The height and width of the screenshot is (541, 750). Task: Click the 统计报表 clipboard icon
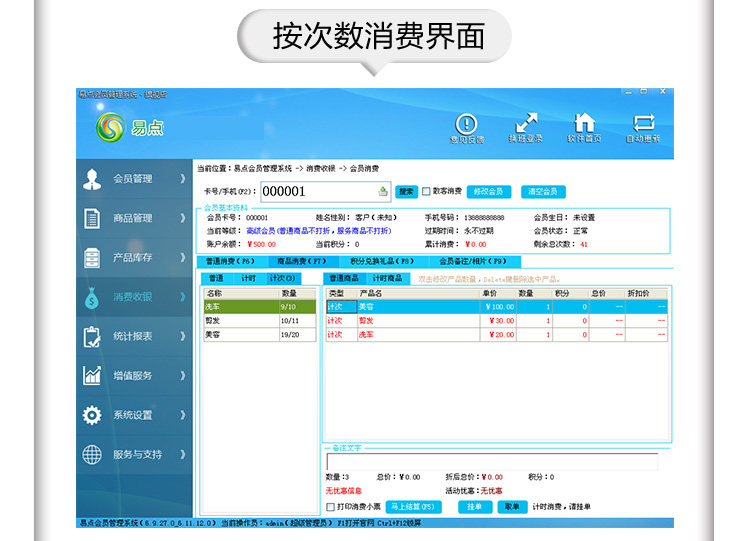coord(92,337)
